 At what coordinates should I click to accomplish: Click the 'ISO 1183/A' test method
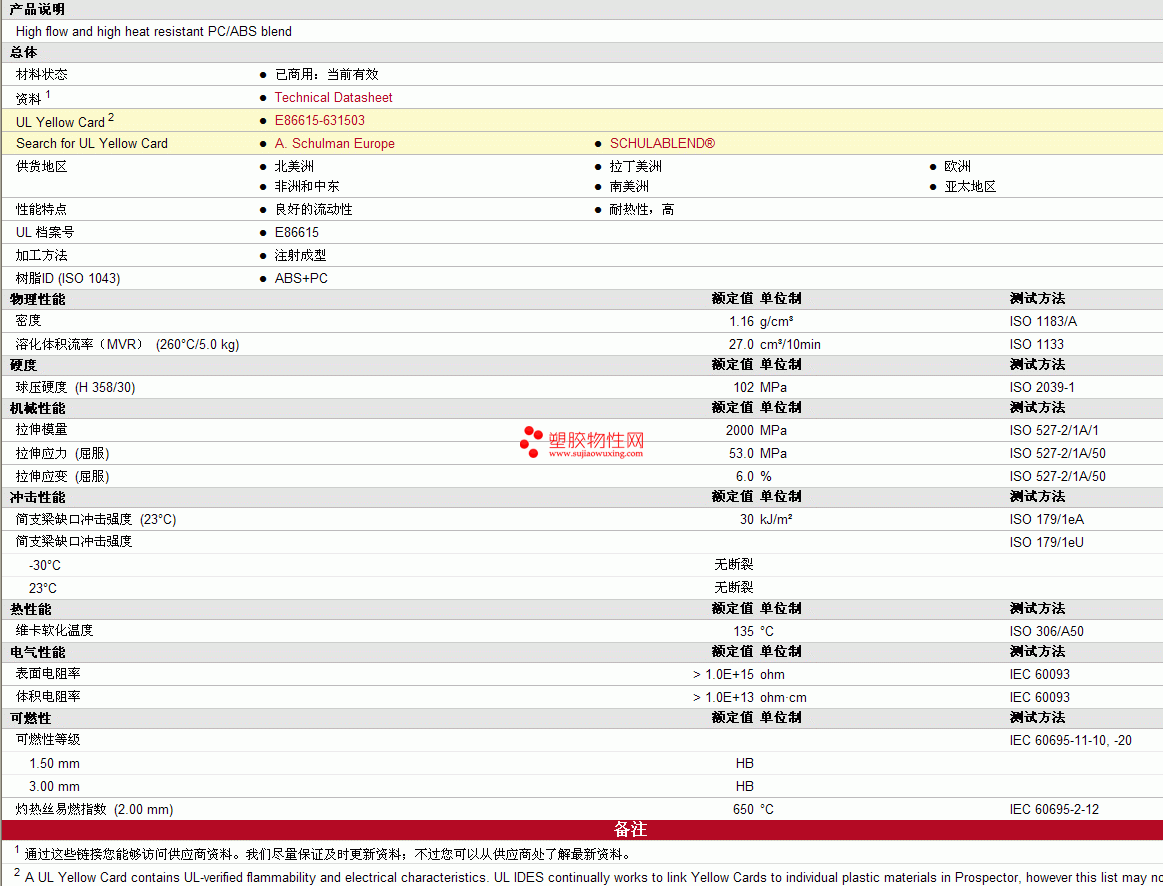point(1044,321)
